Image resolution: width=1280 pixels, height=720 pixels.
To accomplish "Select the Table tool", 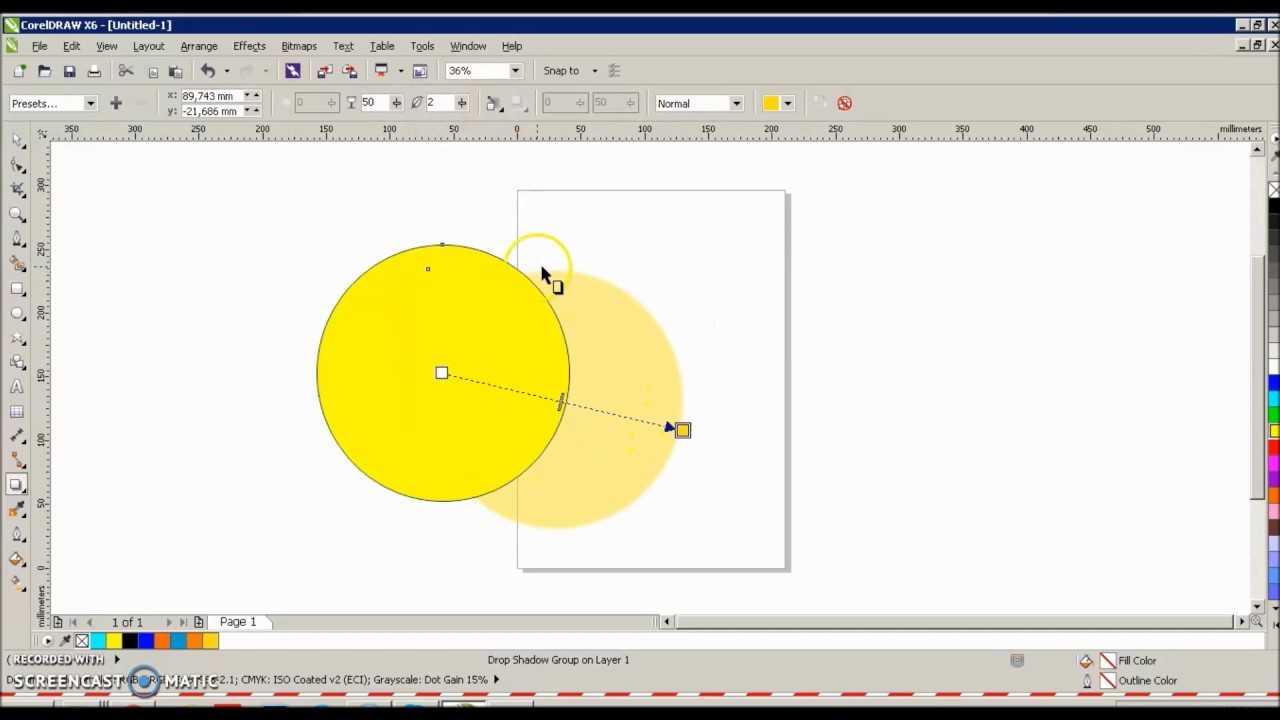I will coord(17,412).
